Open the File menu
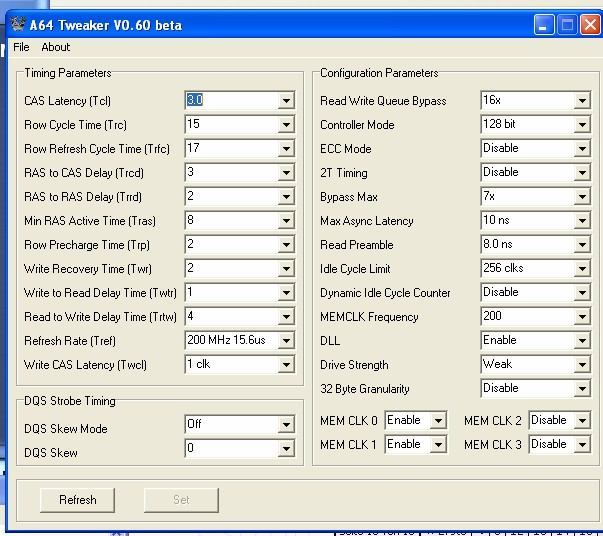 [x=21, y=47]
